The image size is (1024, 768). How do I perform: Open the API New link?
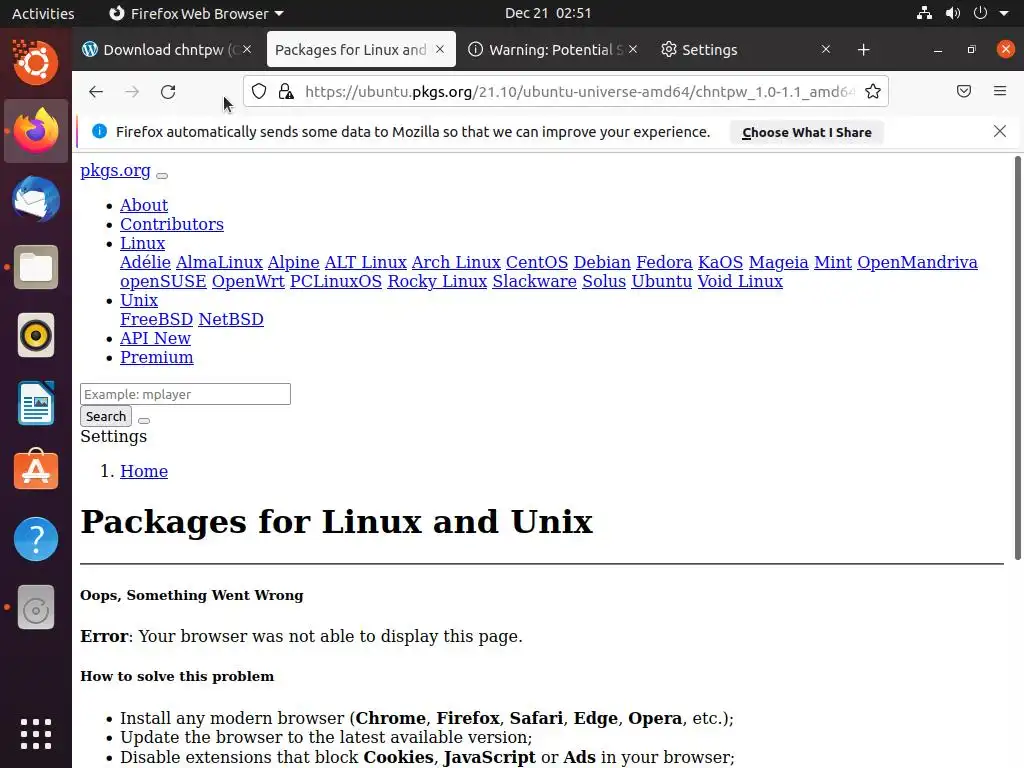pyautogui.click(x=155, y=338)
